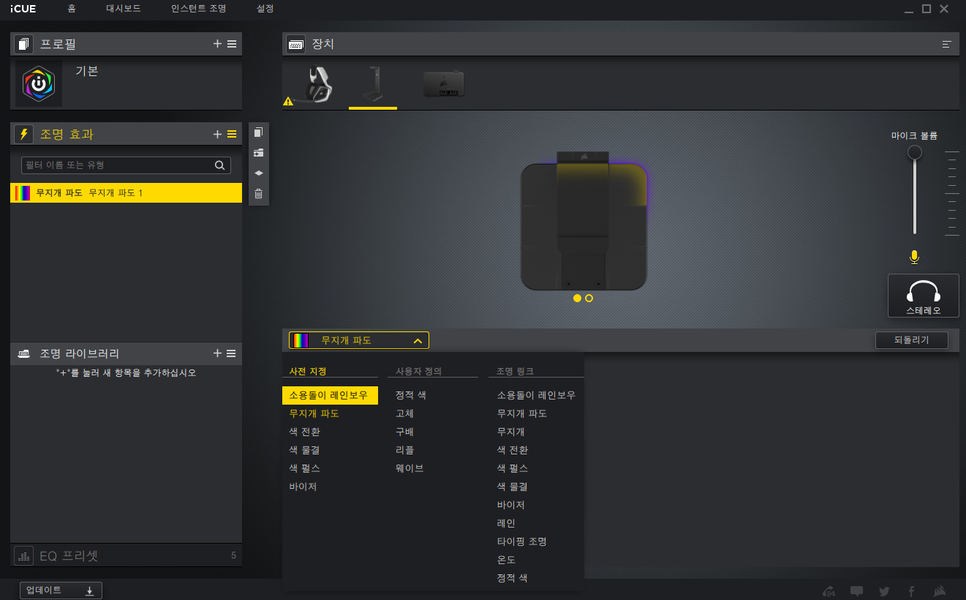The width and height of the screenshot is (966, 600).
Task: Click the layer move arrows icon
Action: tap(259, 173)
